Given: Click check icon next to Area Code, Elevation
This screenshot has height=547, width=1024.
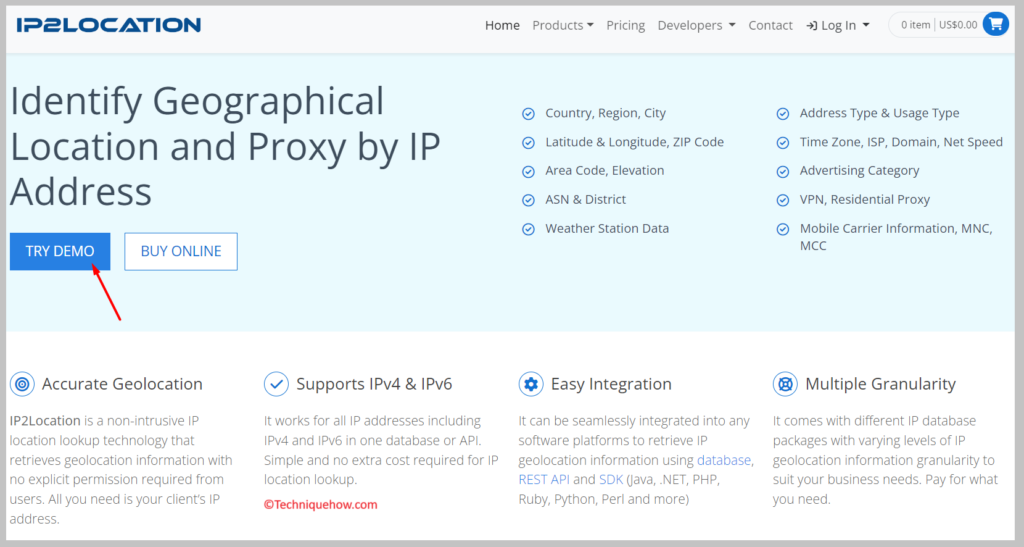Looking at the screenshot, I should pyautogui.click(x=528, y=172).
